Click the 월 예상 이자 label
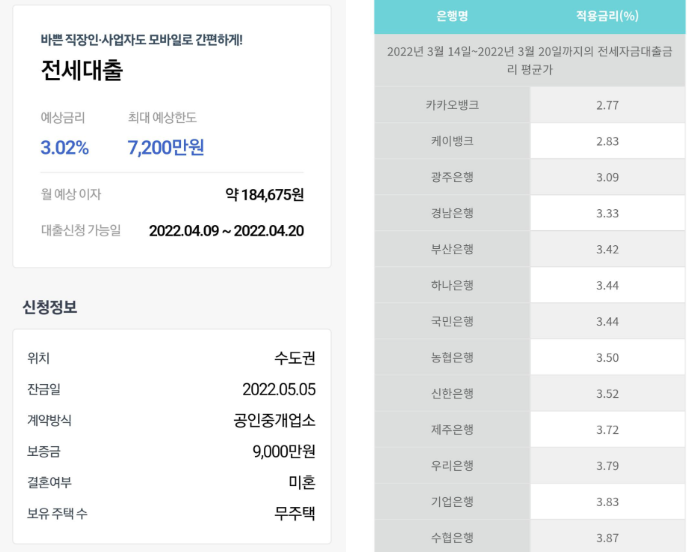Screen dimensions: 687x553 [71, 194]
